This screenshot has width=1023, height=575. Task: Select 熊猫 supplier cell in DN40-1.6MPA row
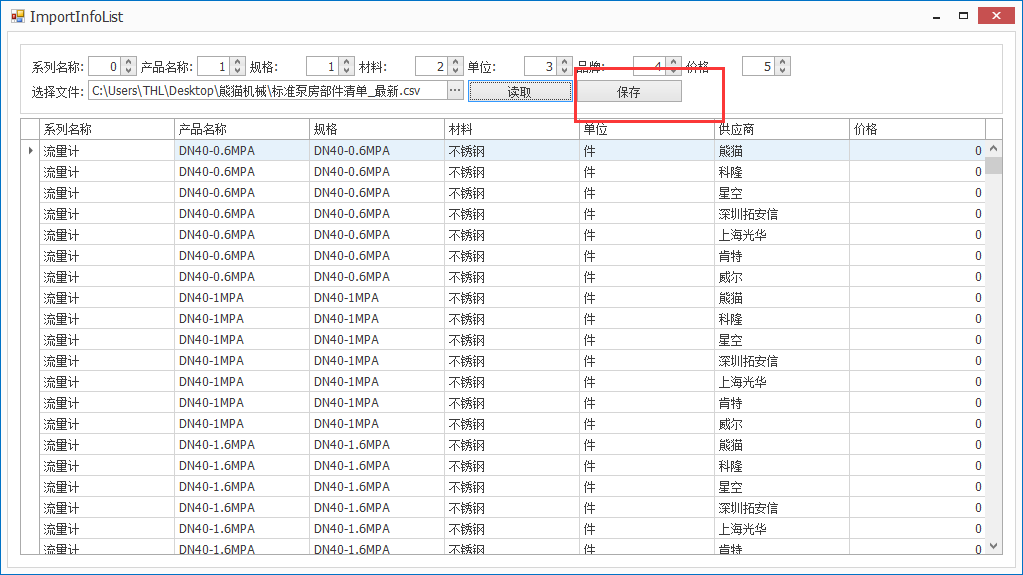tap(782, 444)
